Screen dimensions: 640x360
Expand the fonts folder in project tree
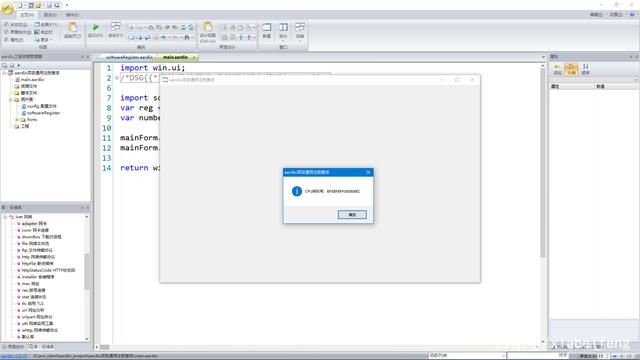click(17, 120)
